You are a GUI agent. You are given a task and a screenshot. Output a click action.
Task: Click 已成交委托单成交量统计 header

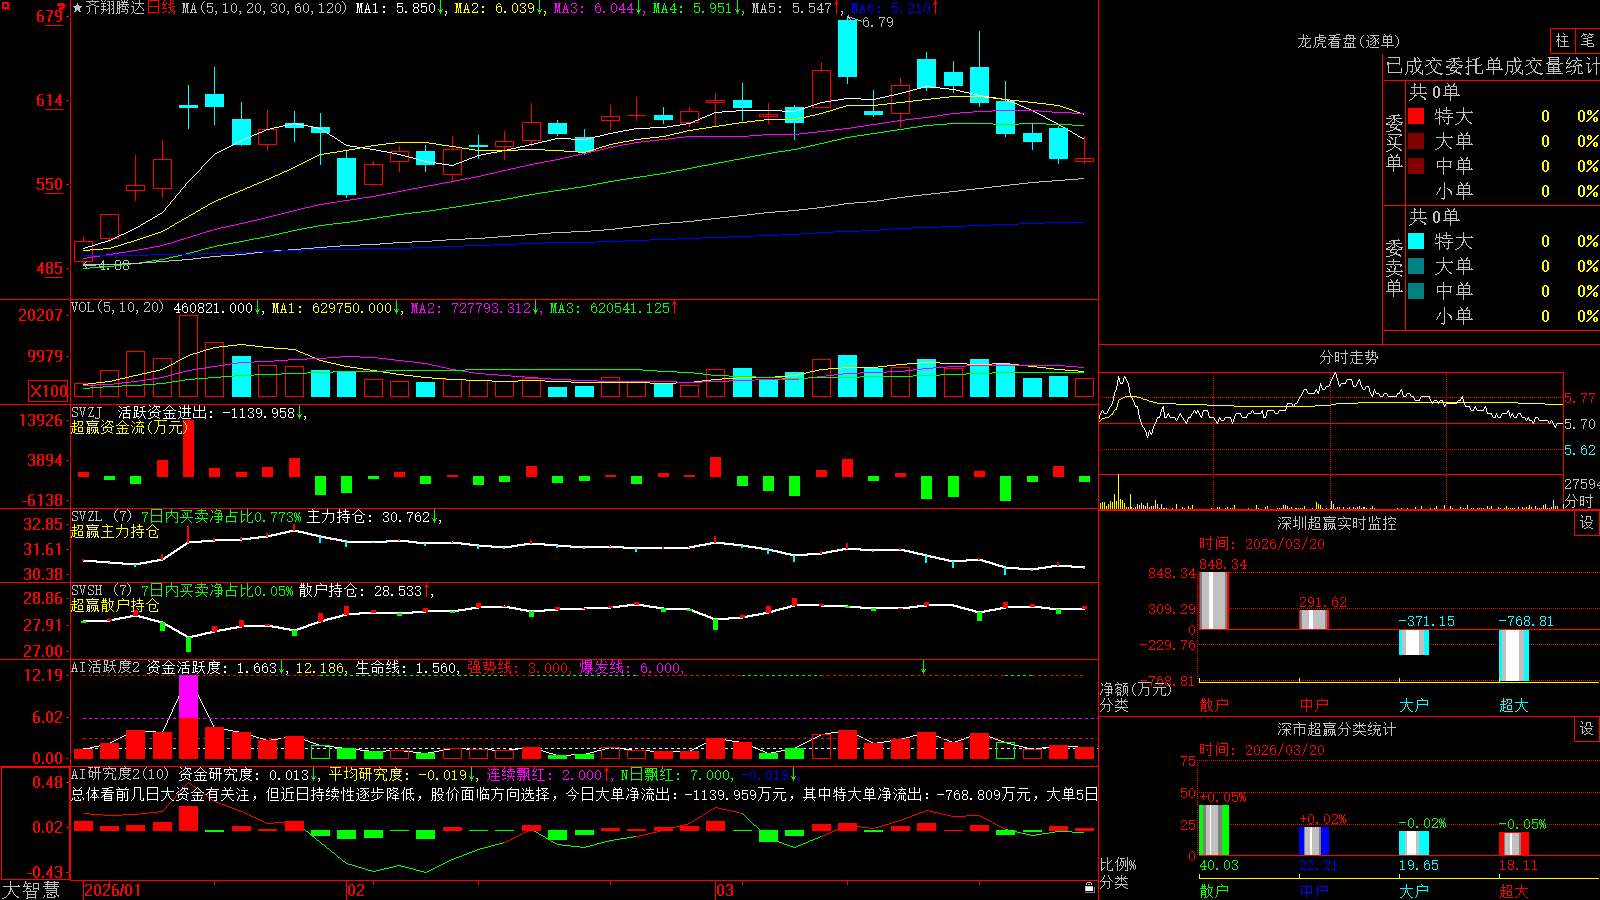(x=1493, y=66)
